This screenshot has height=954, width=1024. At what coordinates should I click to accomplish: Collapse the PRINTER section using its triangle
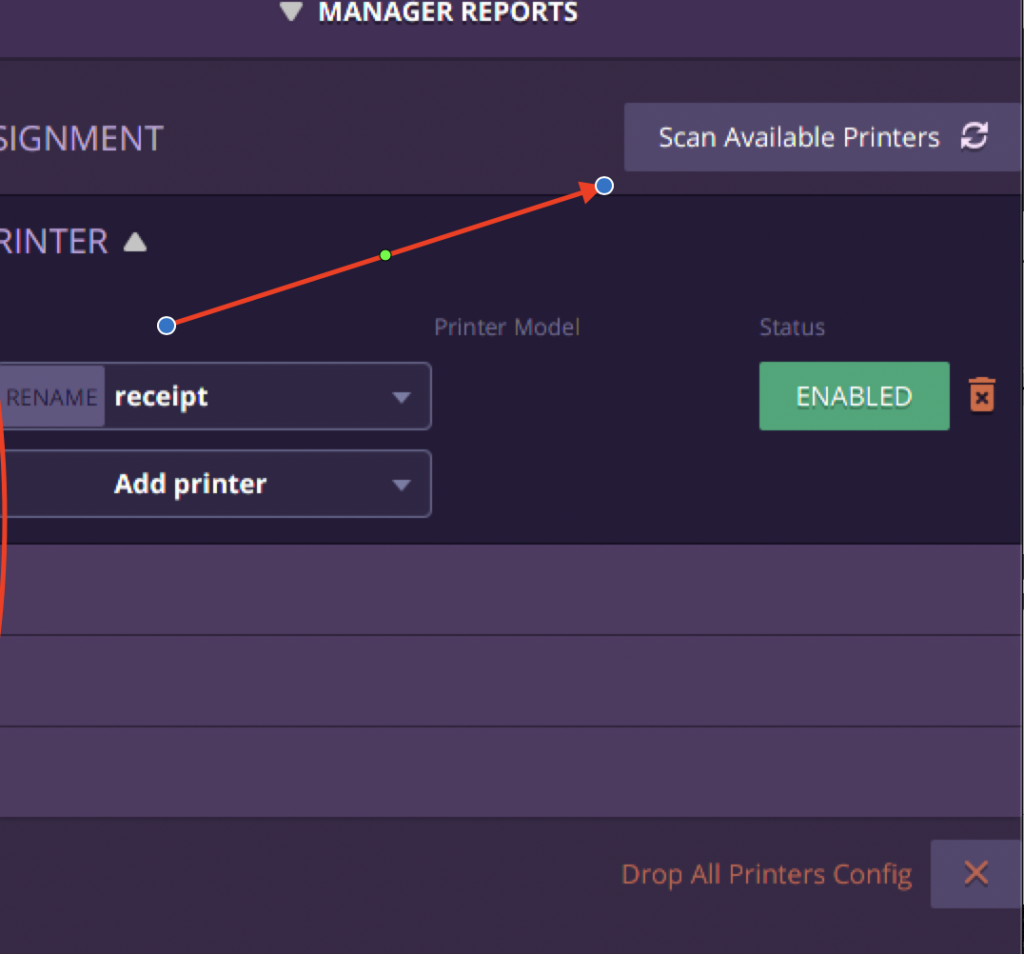click(x=135, y=241)
